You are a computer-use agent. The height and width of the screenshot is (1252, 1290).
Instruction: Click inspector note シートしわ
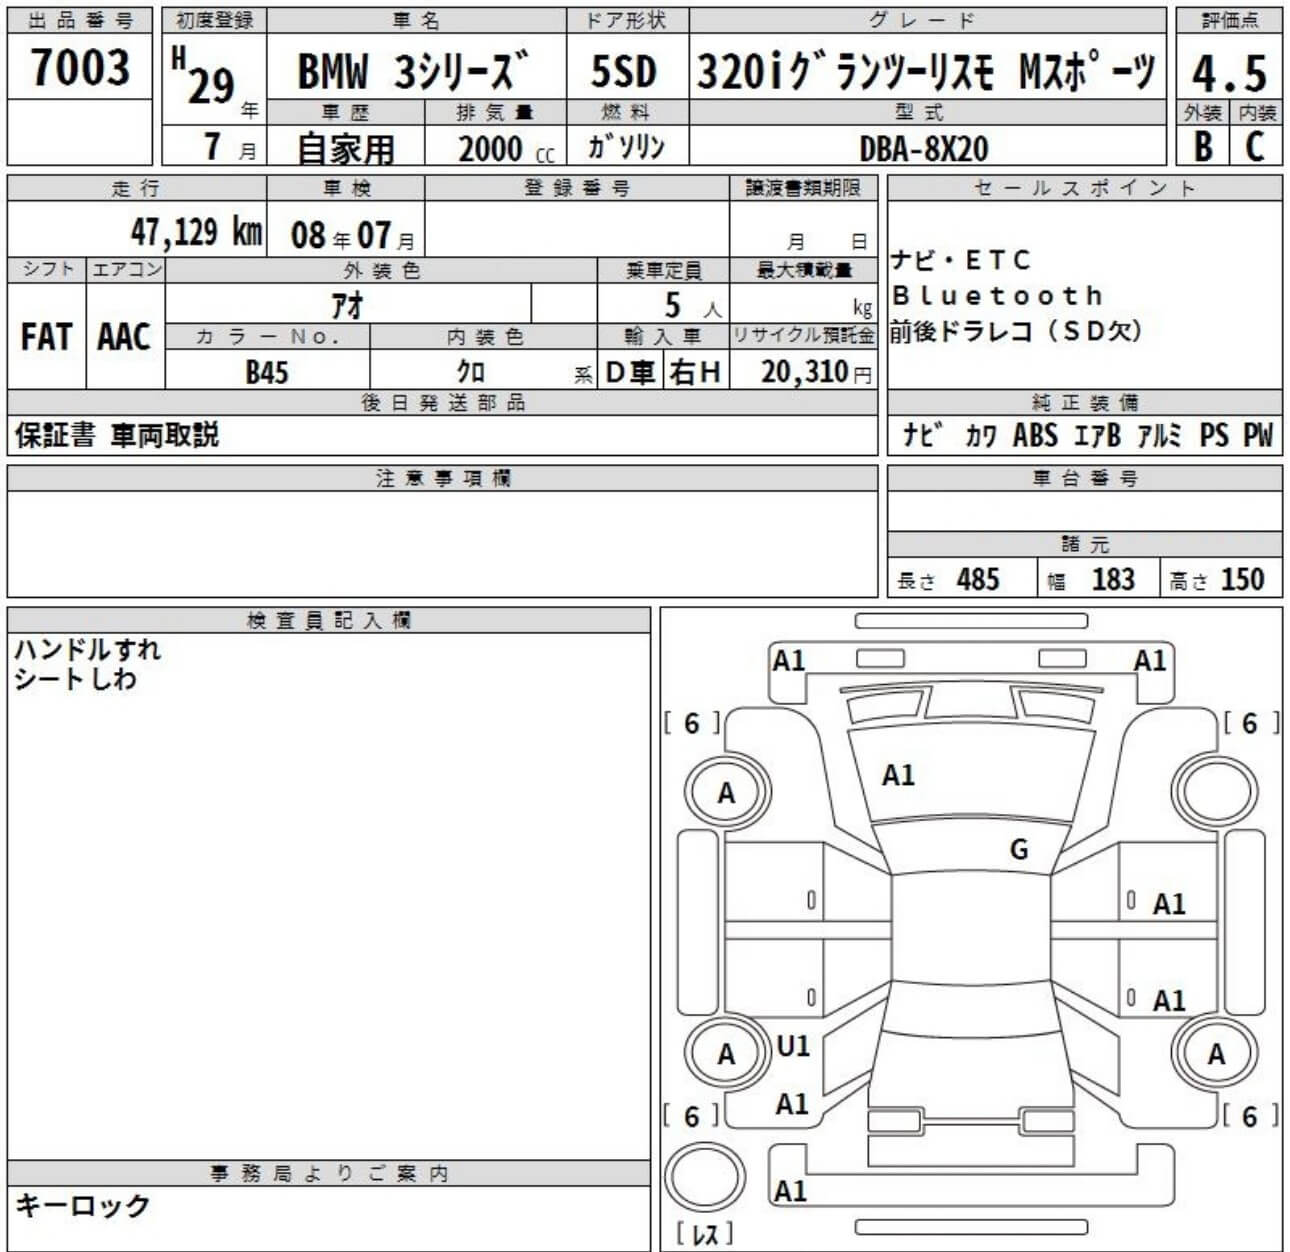click(75, 680)
